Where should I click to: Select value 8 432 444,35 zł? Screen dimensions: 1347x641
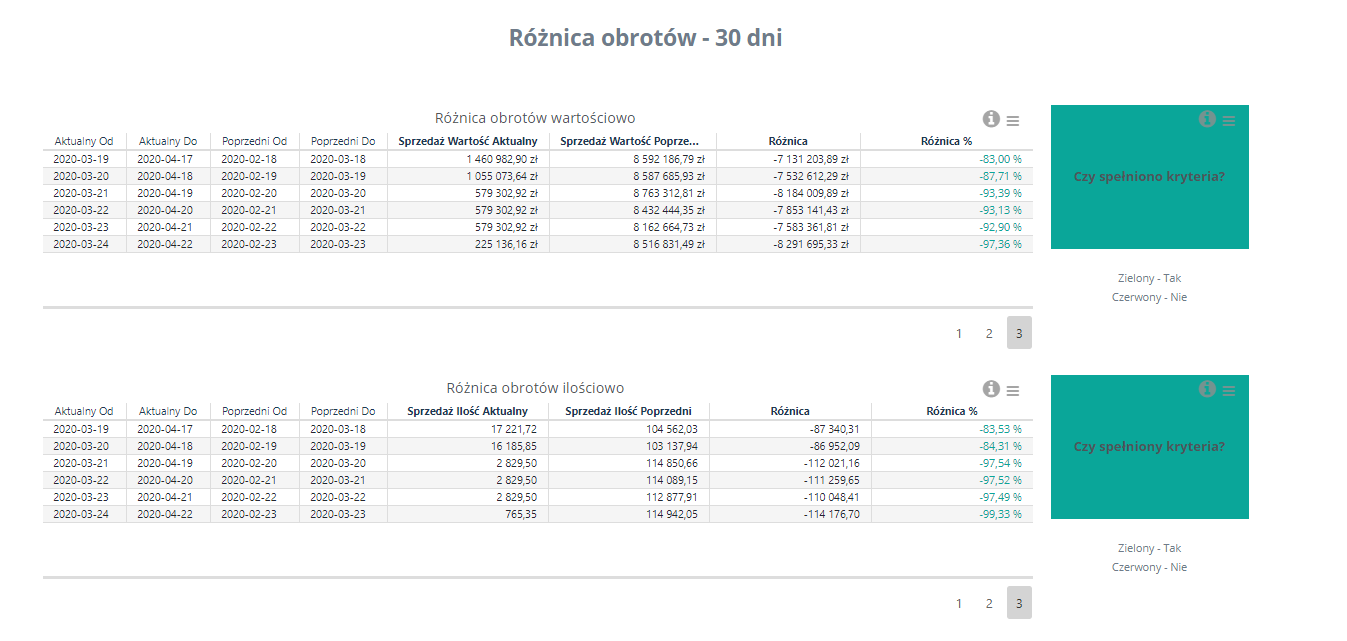tap(669, 210)
